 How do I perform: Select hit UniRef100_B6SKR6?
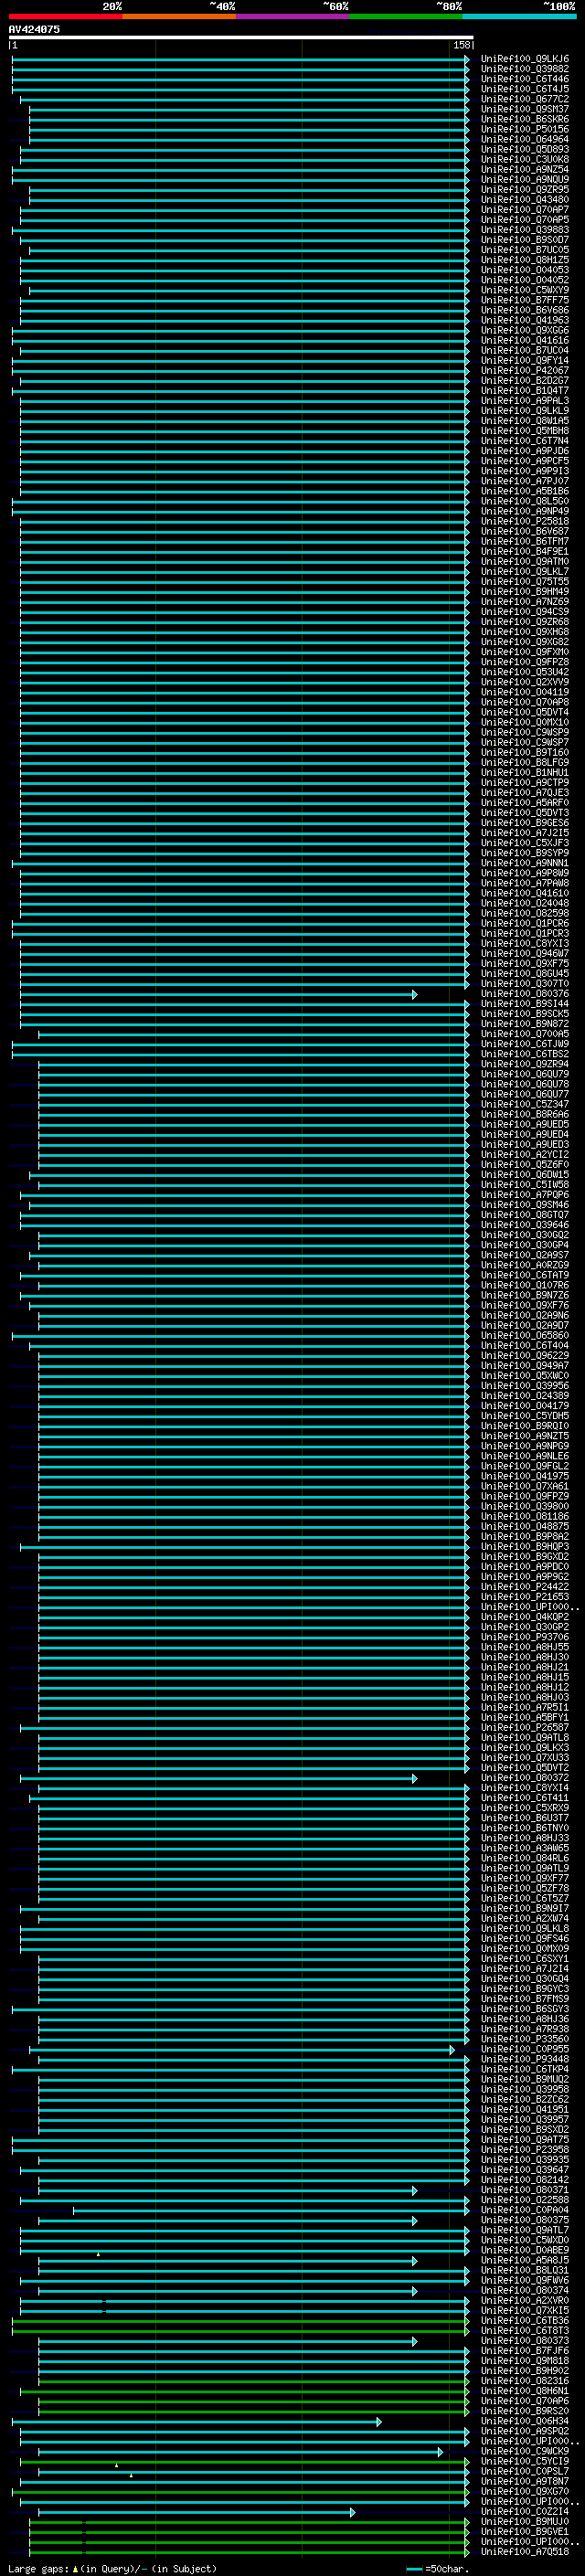click(524, 119)
